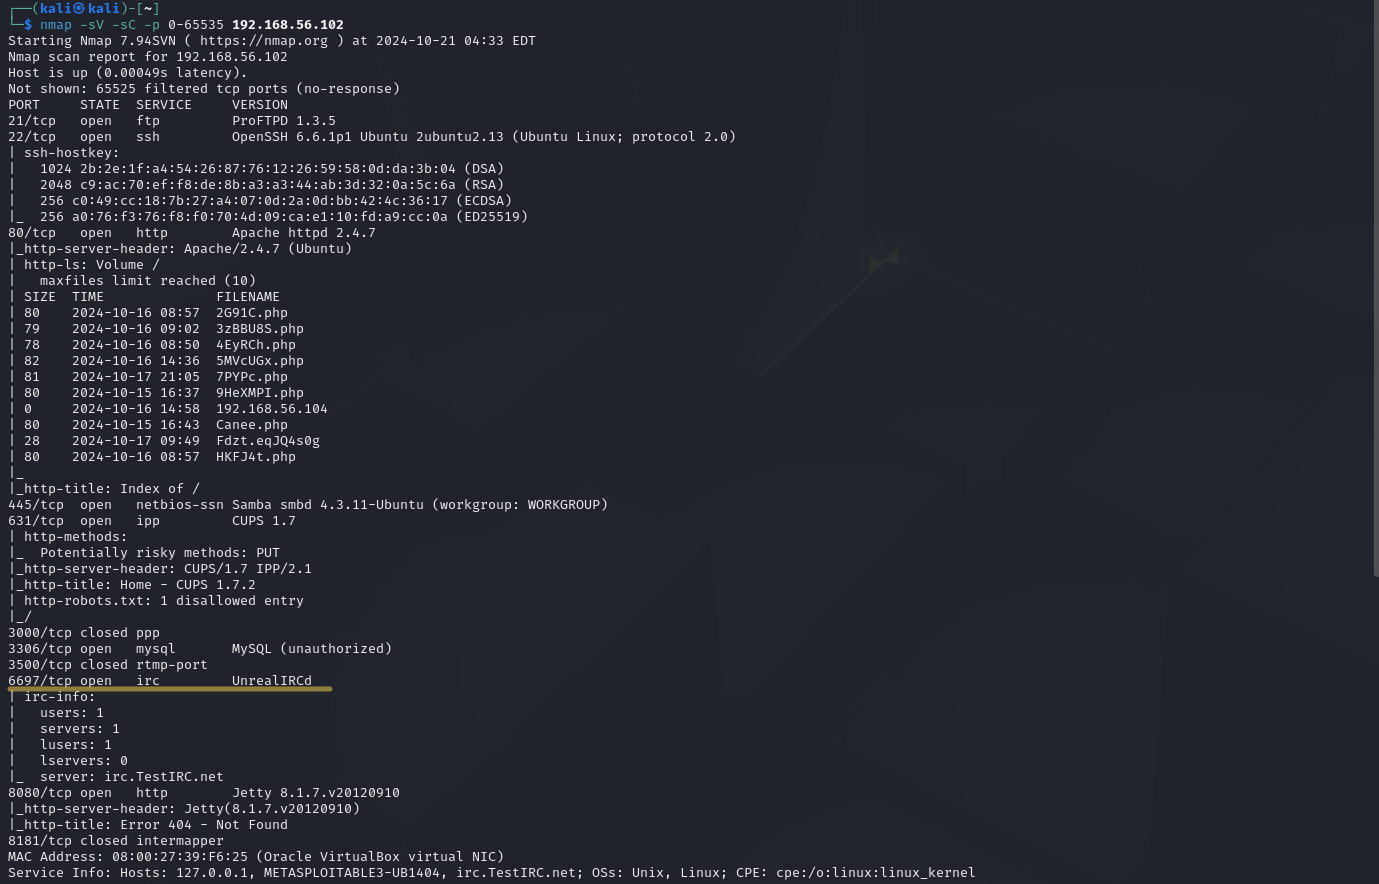The height and width of the screenshot is (884, 1379).
Task: Click the HKFJ4t.php filename
Action: click(x=256, y=457)
